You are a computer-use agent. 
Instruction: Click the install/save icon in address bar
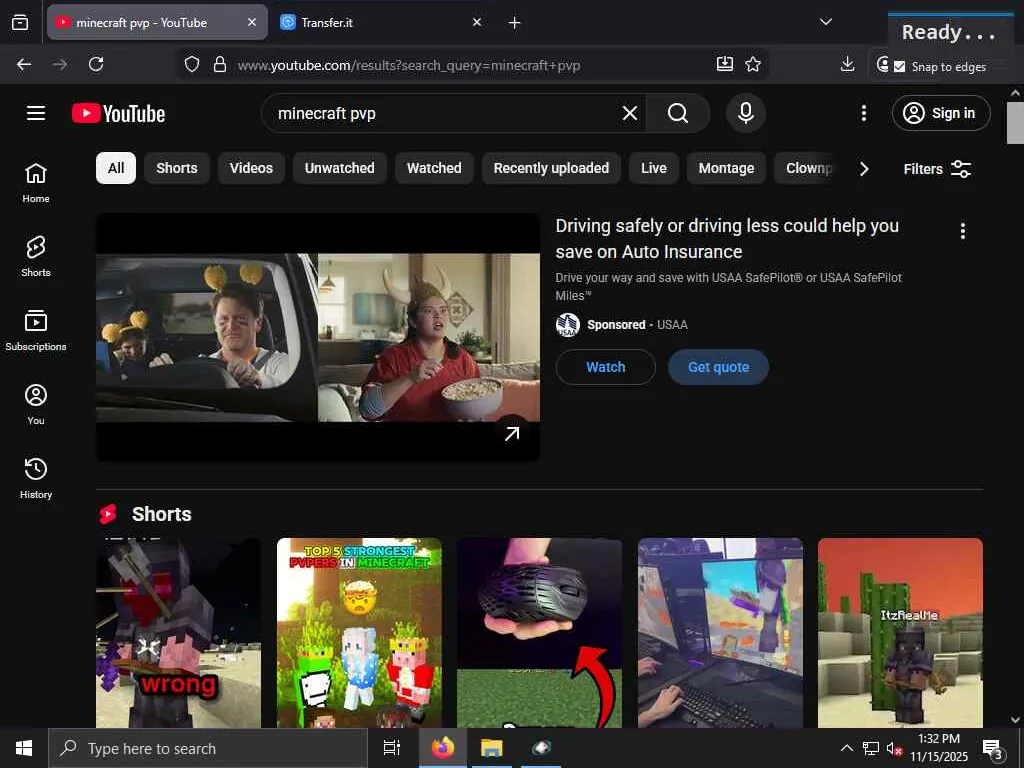725,63
